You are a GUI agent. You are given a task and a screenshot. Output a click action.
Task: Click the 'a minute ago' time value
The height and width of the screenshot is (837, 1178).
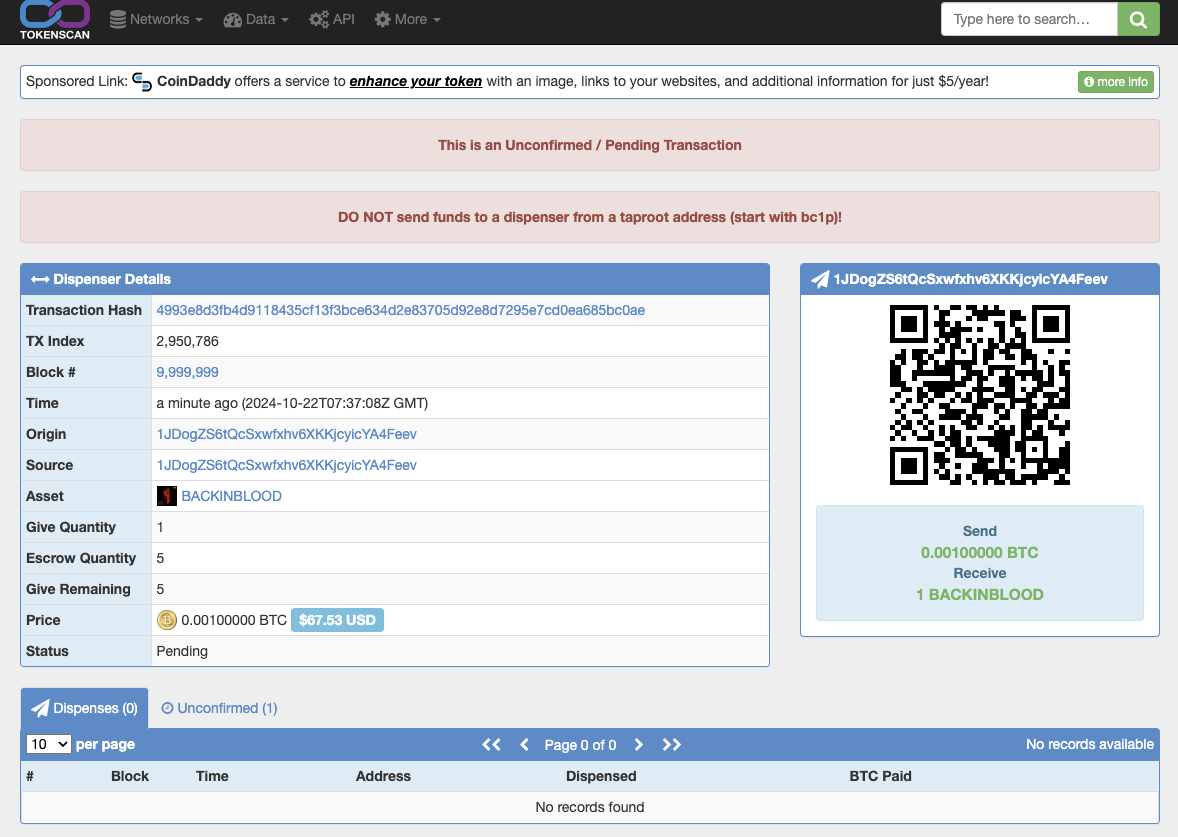point(292,403)
